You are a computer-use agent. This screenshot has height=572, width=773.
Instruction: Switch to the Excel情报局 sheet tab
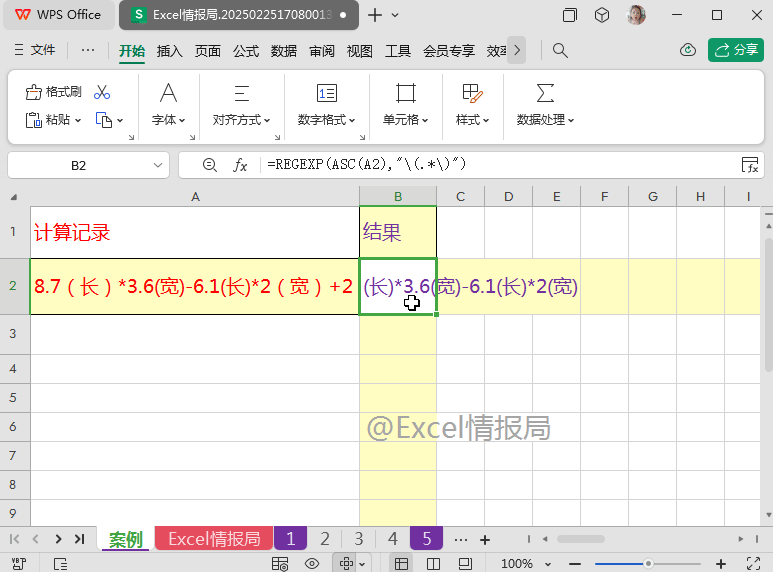[x=213, y=539]
